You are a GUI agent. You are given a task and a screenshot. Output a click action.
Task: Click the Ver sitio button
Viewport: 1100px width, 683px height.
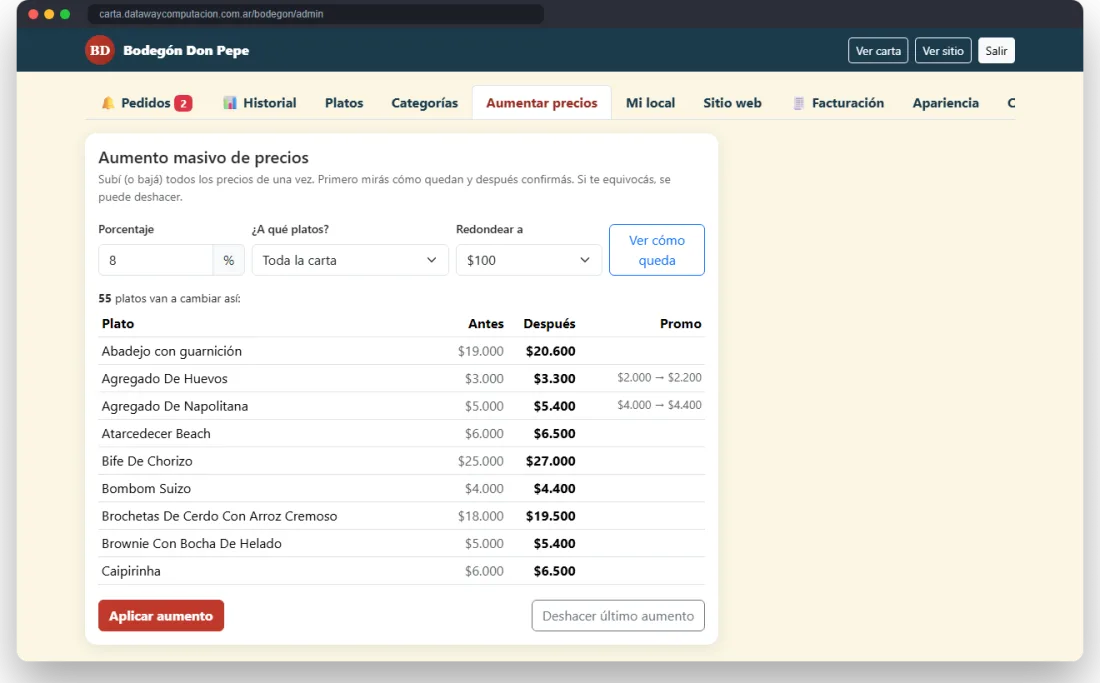tap(943, 50)
